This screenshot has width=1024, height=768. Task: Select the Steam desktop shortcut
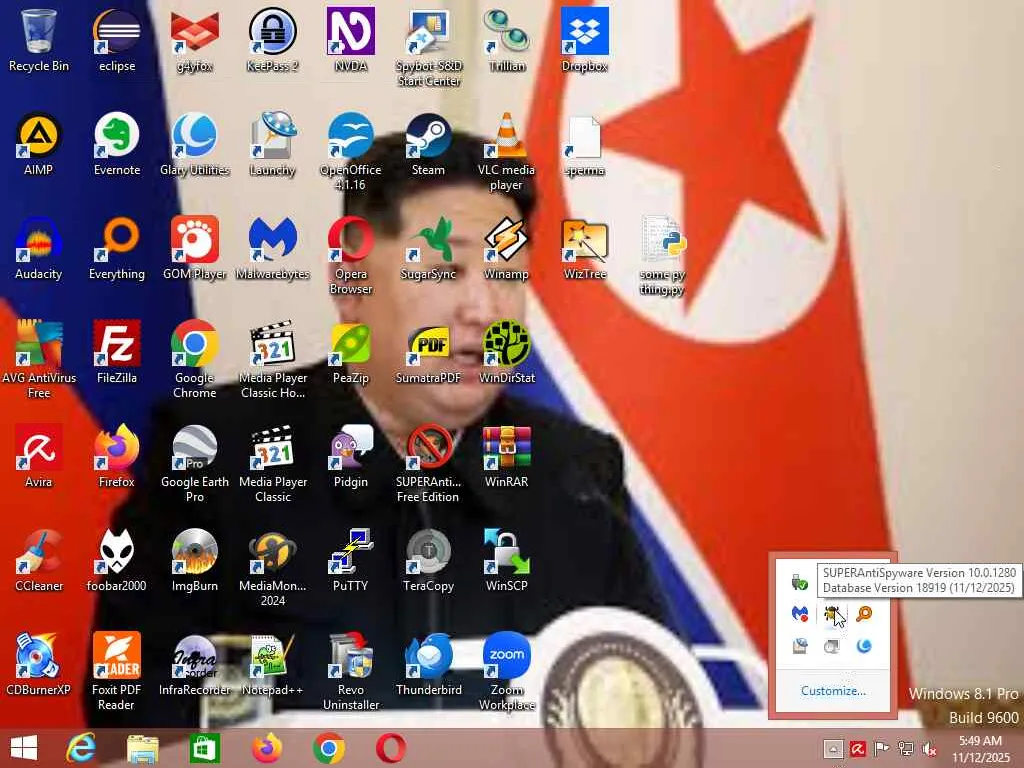tap(428, 144)
